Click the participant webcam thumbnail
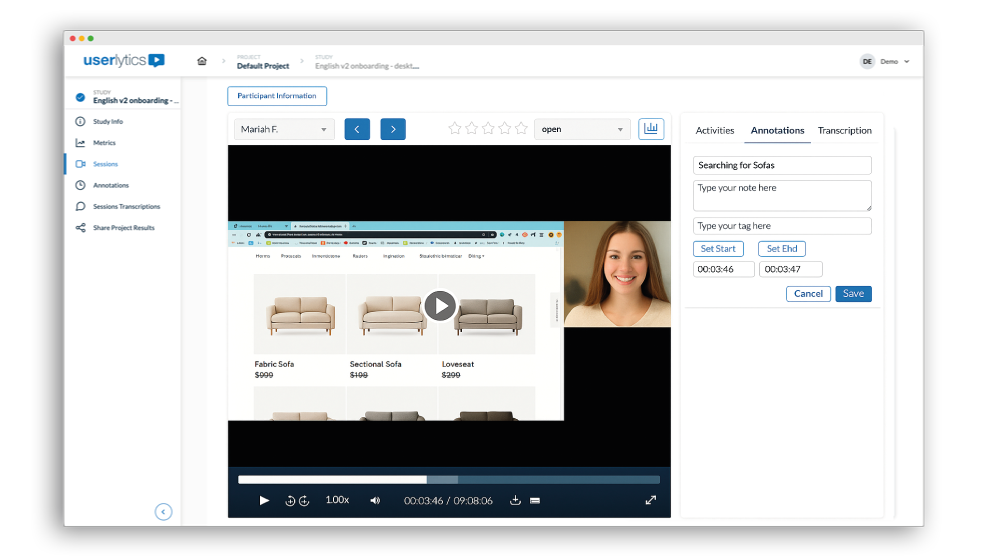This screenshot has width=1000, height=559. (617, 274)
